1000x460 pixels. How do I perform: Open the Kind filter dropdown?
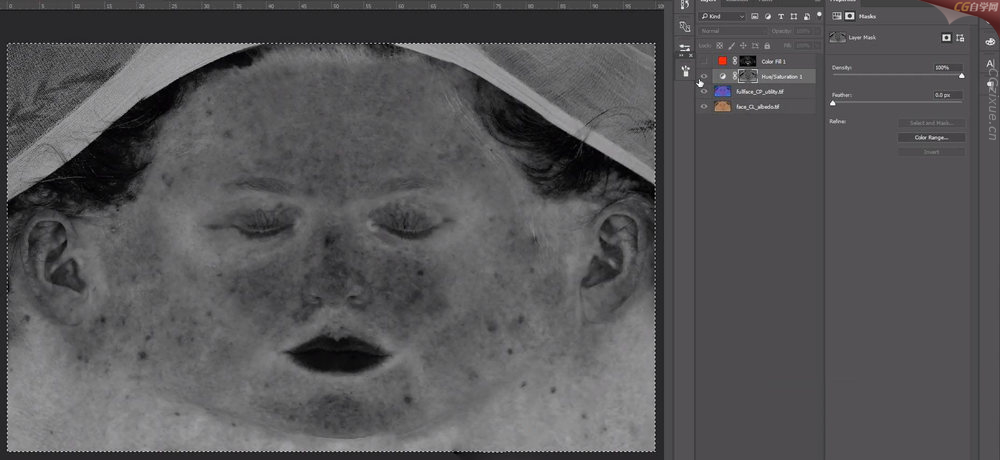coord(722,17)
